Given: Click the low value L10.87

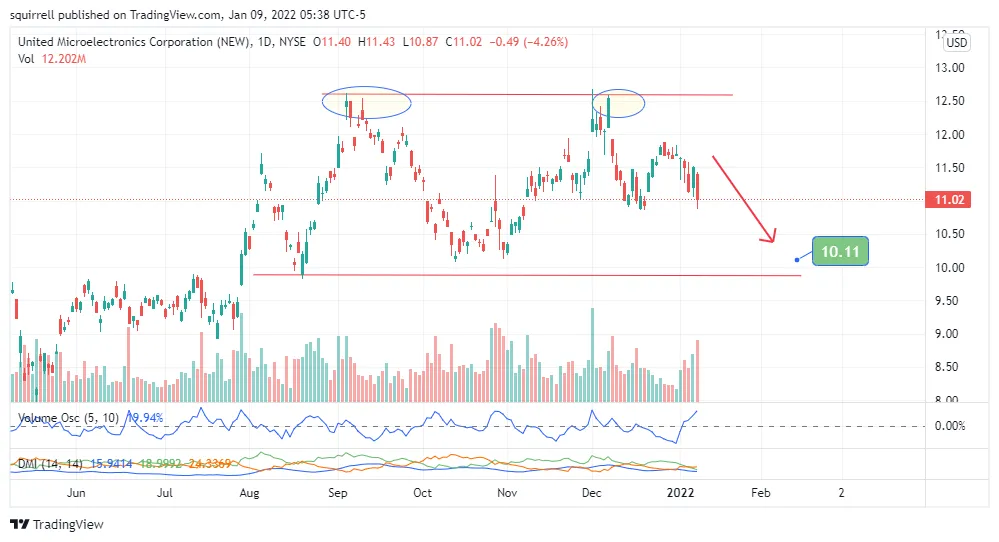Looking at the screenshot, I should coord(420,42).
